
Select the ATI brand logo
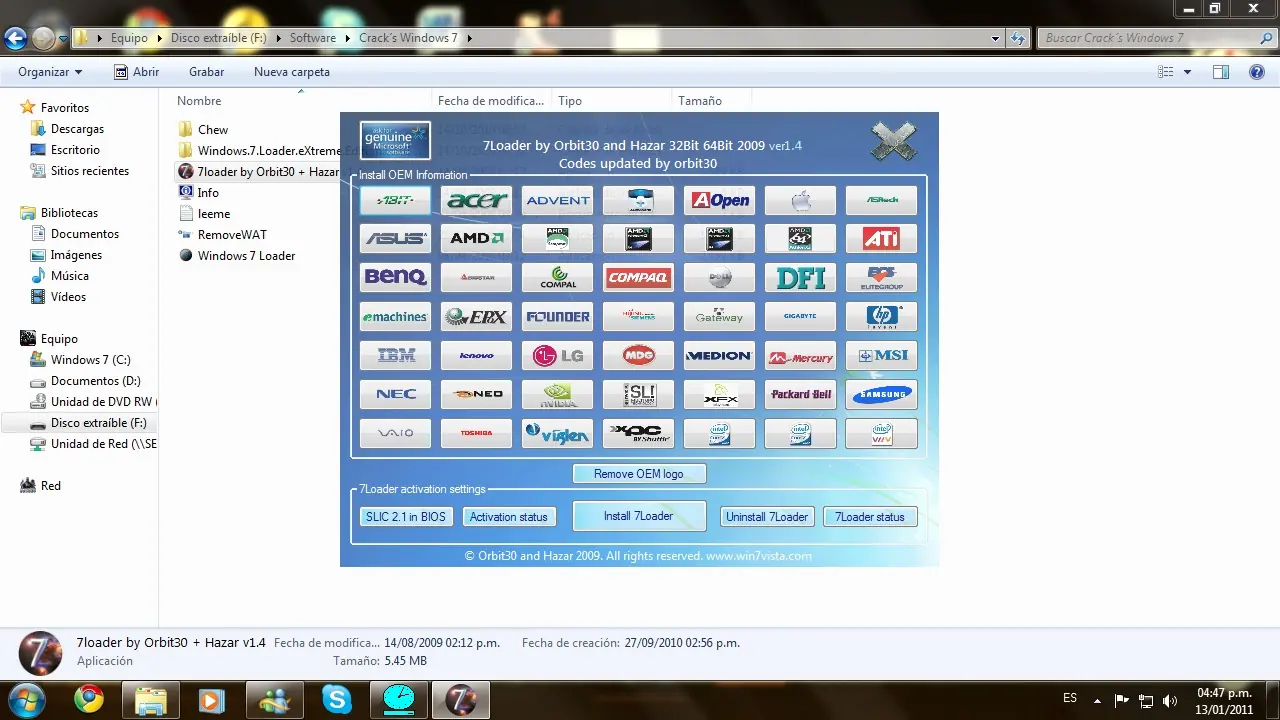tap(881, 238)
